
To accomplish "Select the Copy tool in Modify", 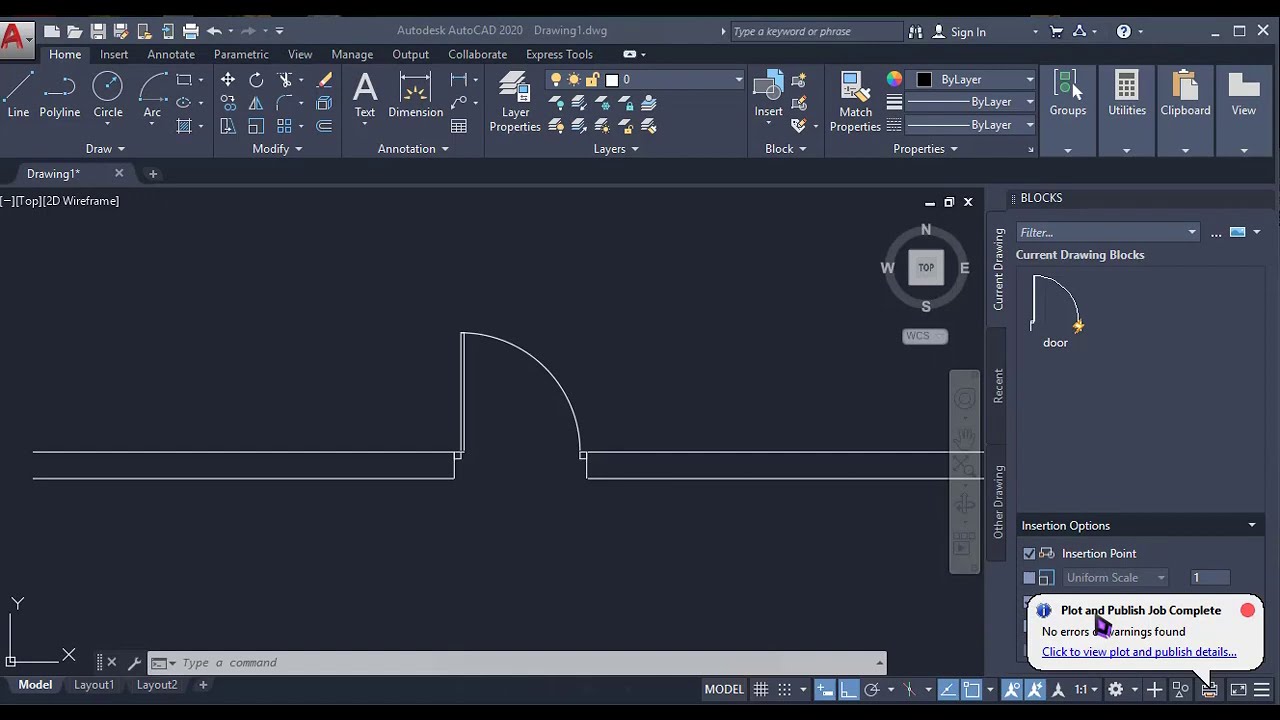I will pos(228,103).
